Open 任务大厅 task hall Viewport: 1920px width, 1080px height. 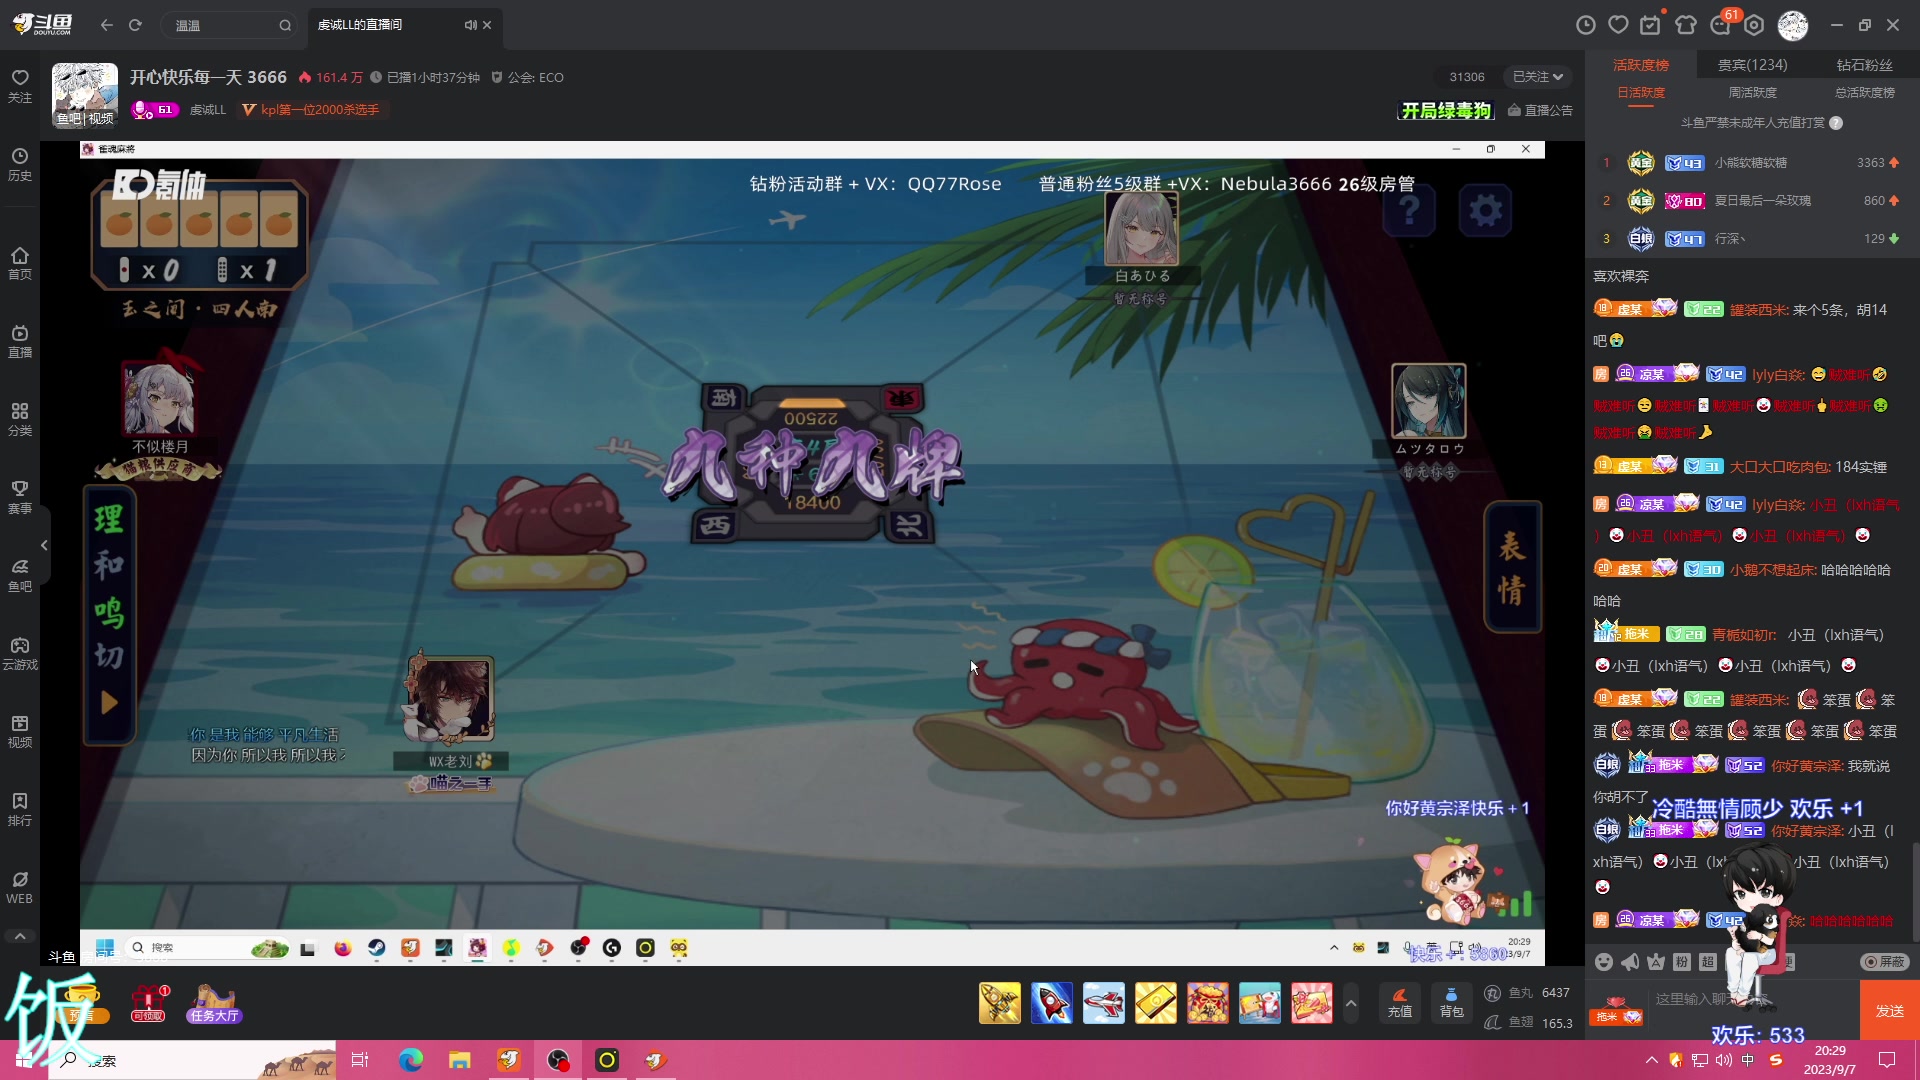(x=214, y=1004)
